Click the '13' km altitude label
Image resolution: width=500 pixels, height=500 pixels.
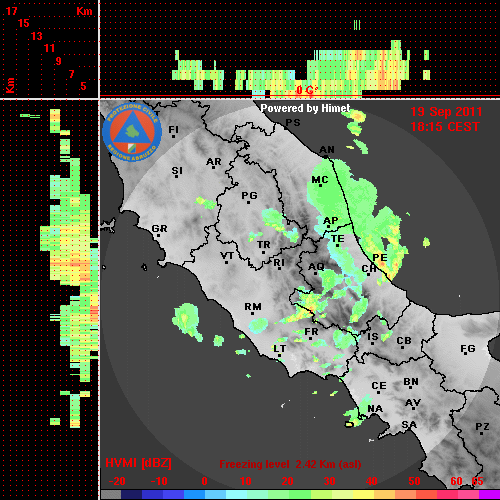(x=37, y=36)
